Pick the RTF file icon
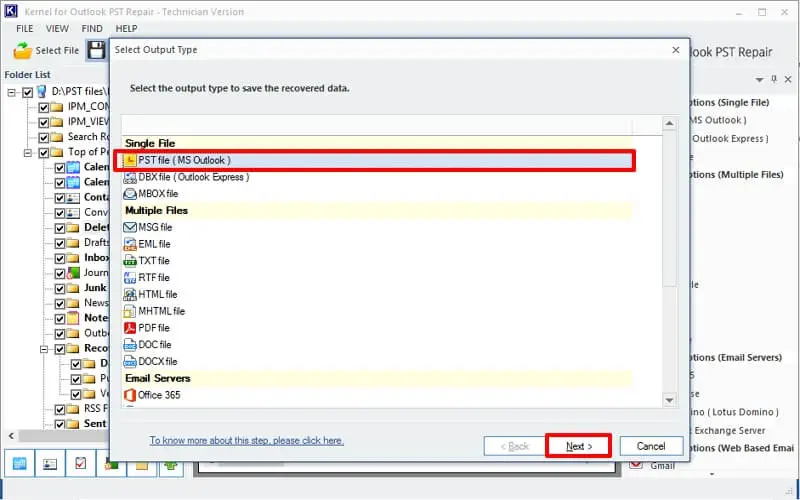The image size is (800, 500). pos(130,278)
